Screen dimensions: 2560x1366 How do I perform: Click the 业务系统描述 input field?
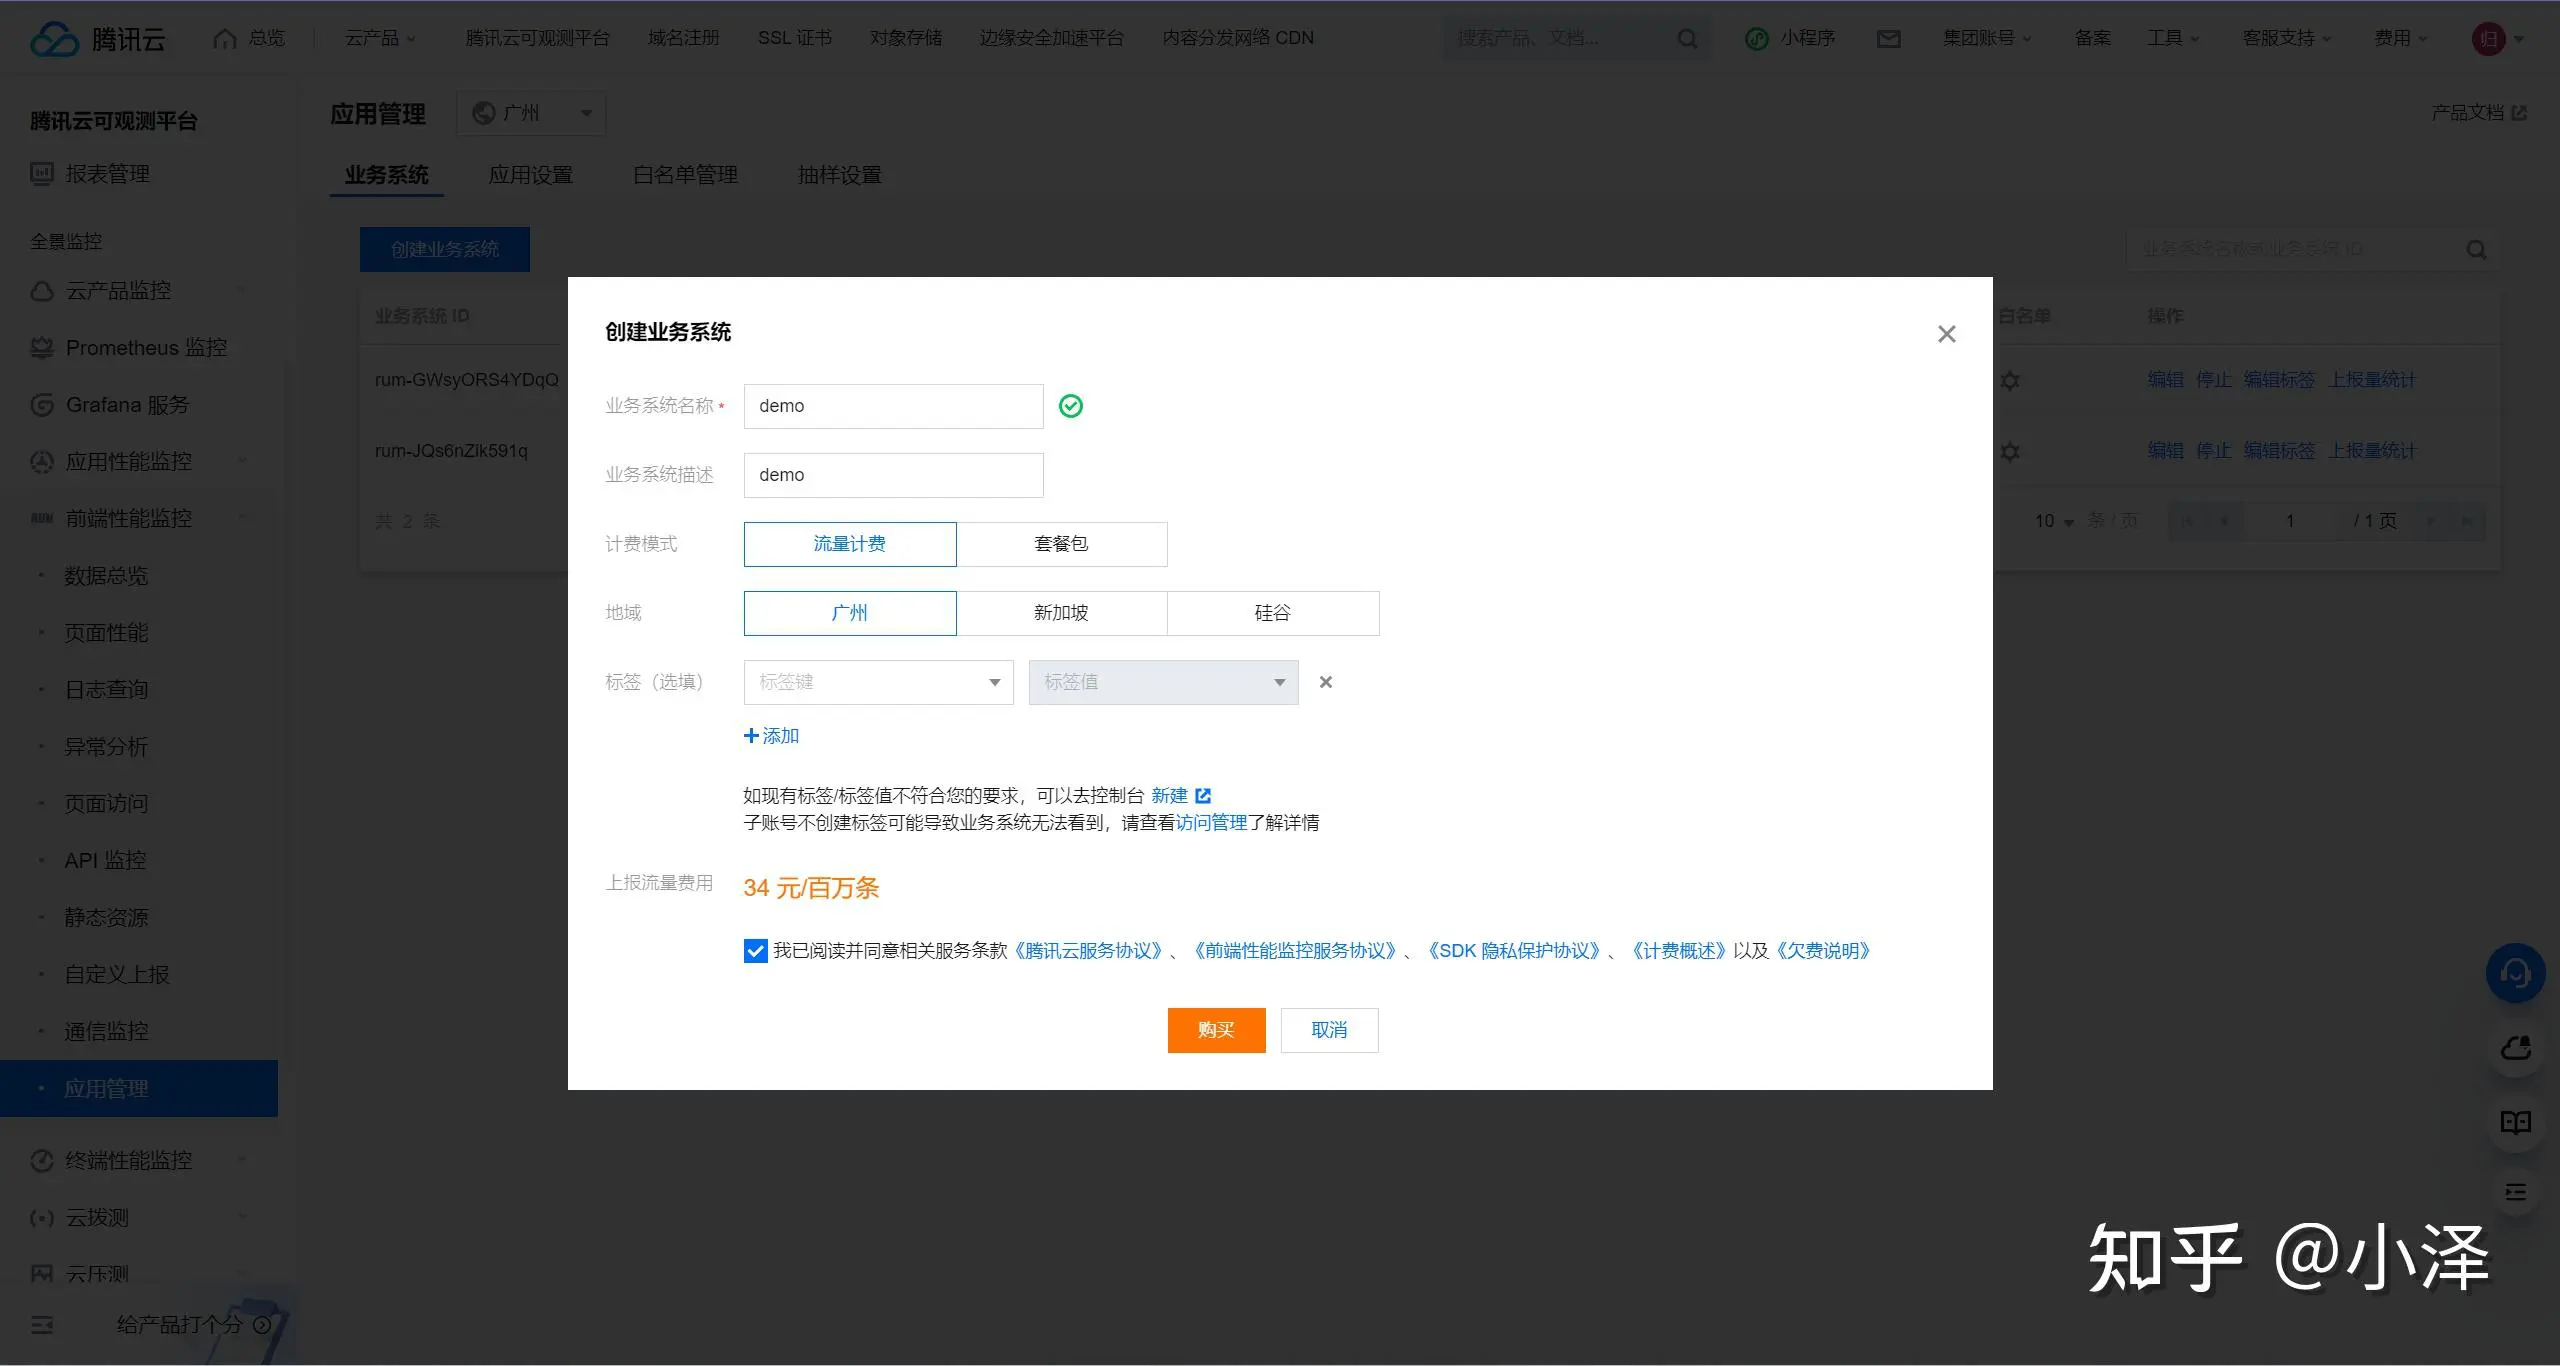(893, 475)
